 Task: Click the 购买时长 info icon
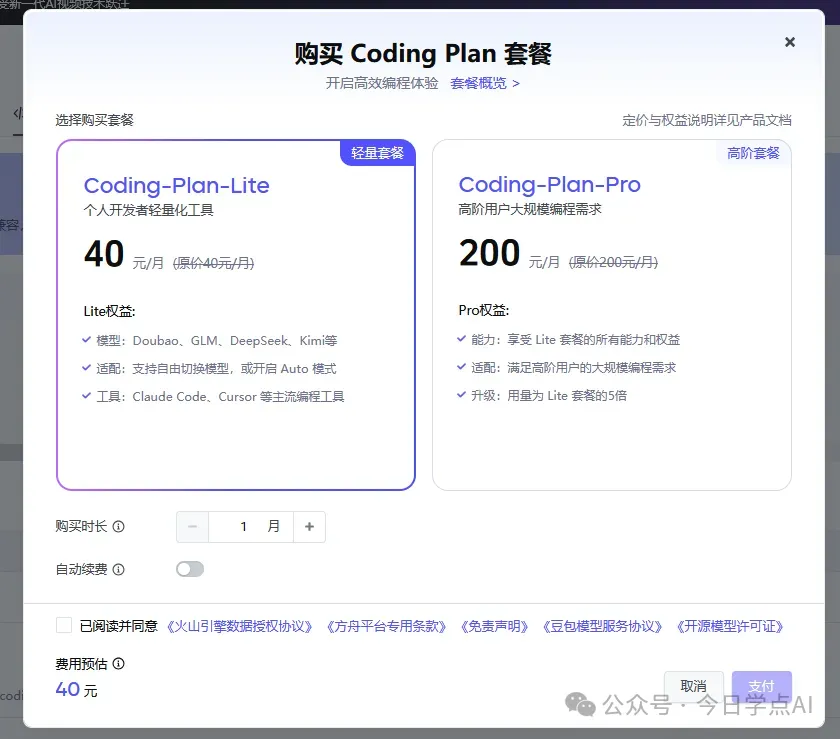[119, 527]
